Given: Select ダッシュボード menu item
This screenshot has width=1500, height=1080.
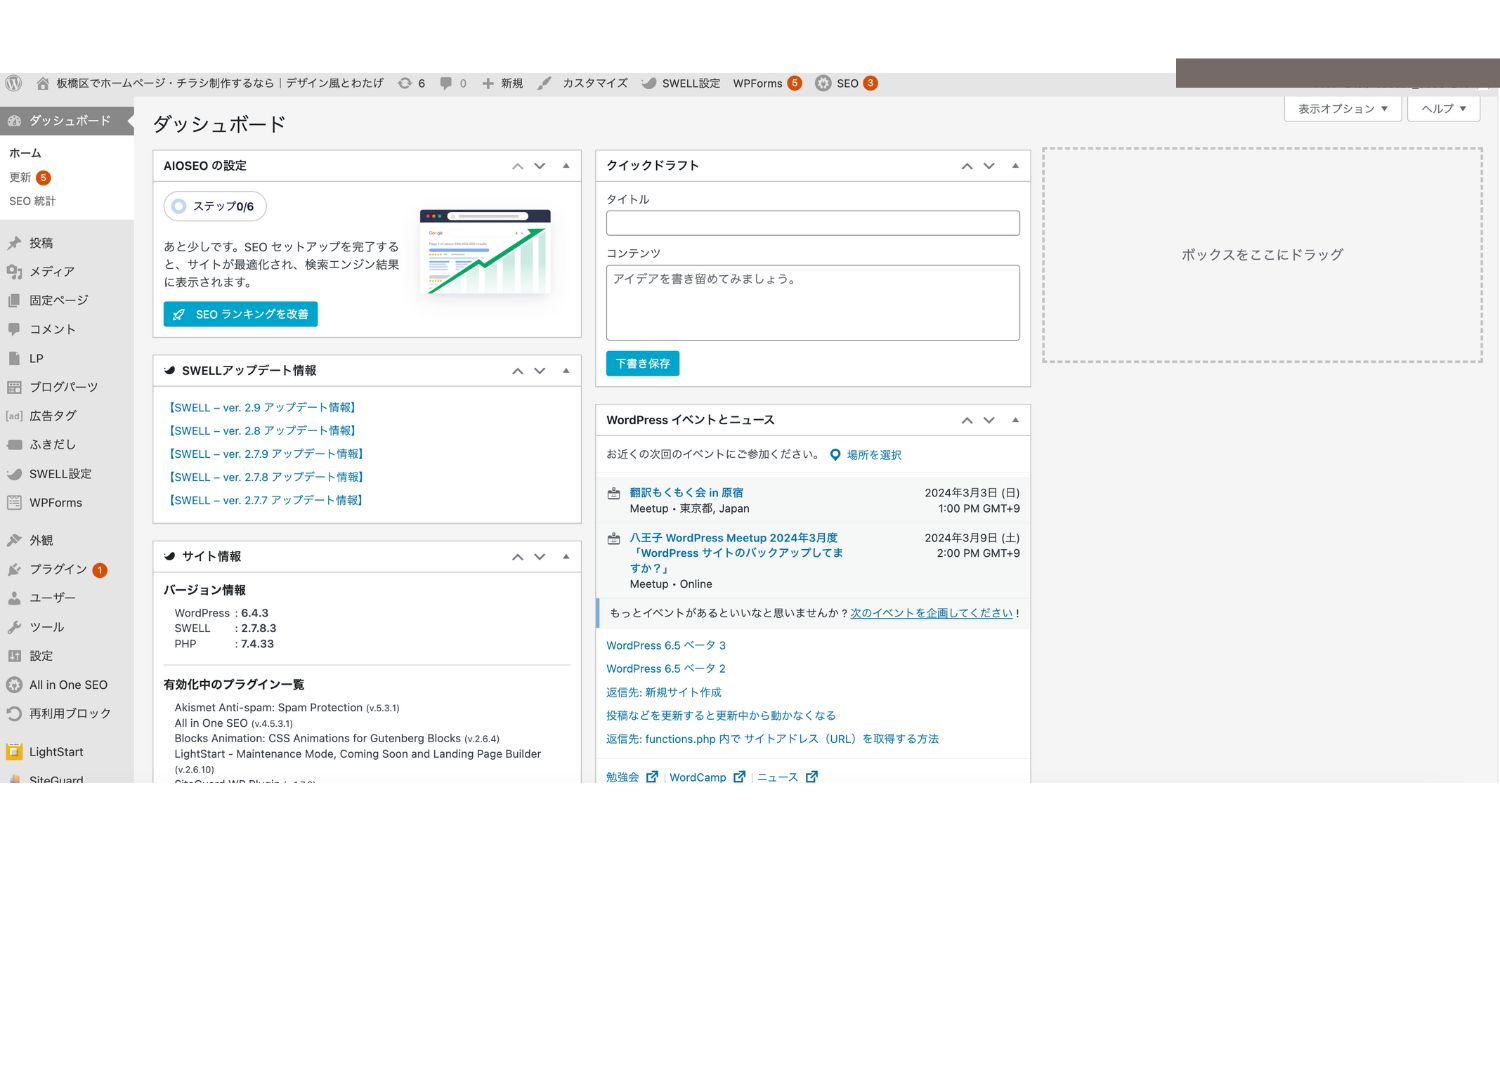Looking at the screenshot, I should [67, 121].
